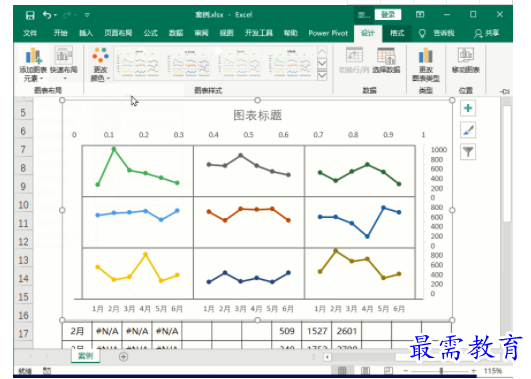The height and width of the screenshot is (379, 531).
Task: Click 选择数据 icon
Action: point(386,60)
